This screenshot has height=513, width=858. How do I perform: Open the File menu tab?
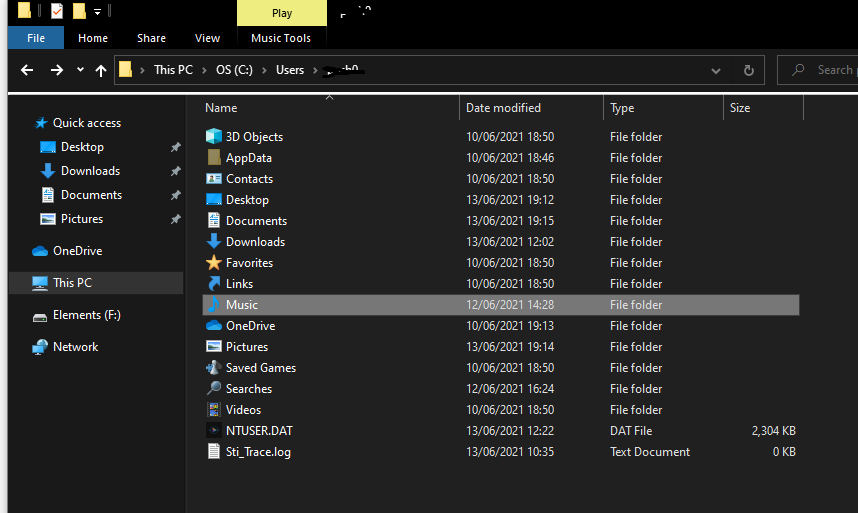coord(36,38)
